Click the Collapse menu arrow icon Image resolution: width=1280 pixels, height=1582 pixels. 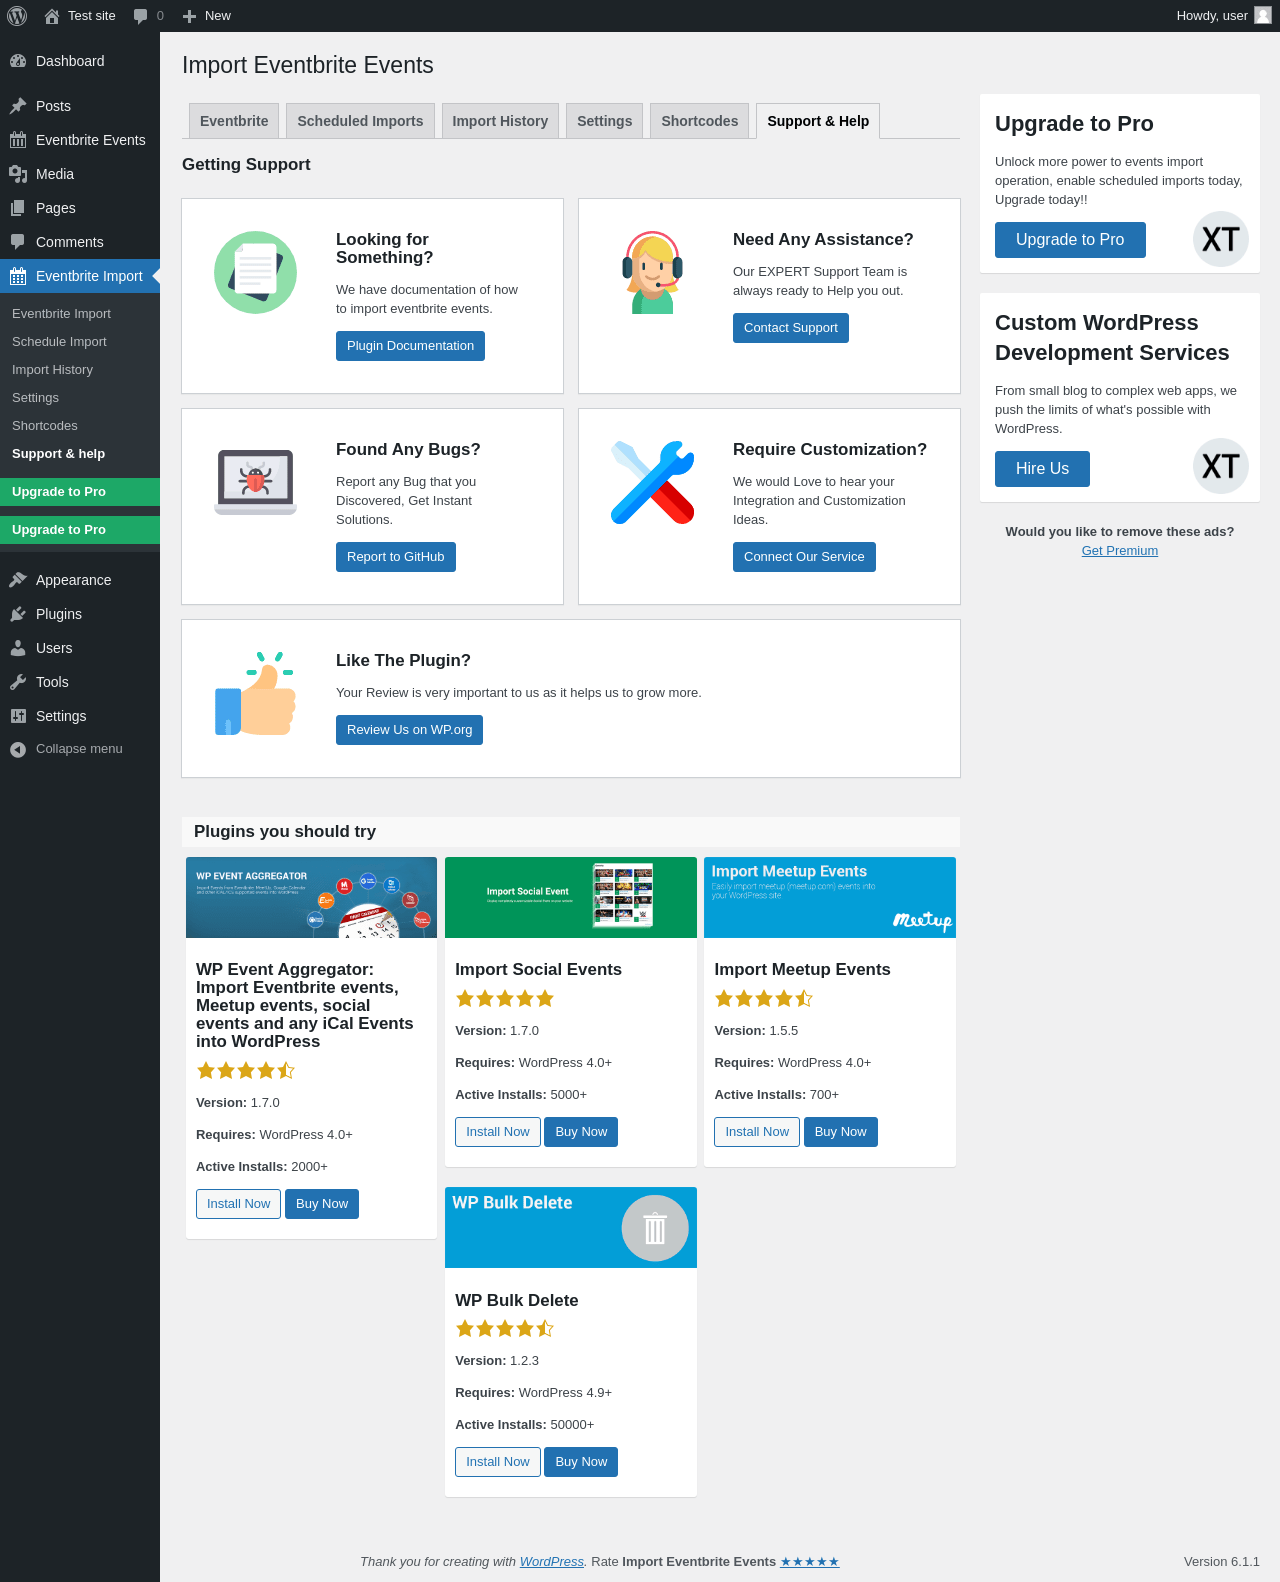pyautogui.click(x=18, y=749)
